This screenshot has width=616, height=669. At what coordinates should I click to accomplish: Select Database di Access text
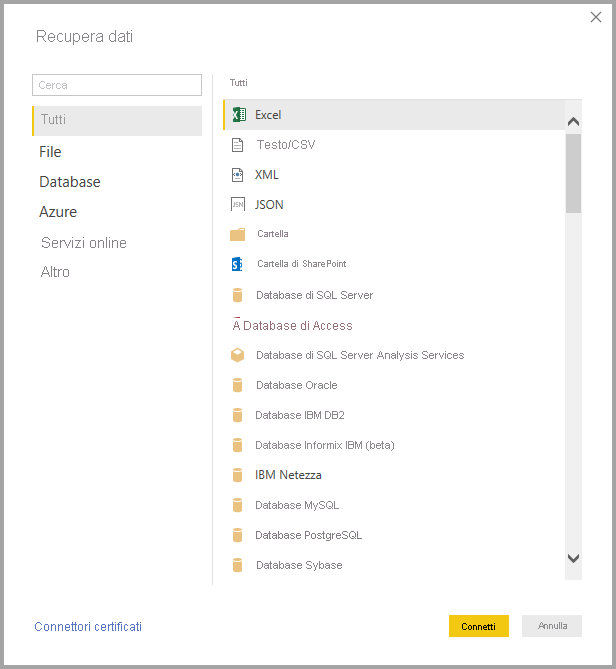pyautogui.click(x=298, y=326)
